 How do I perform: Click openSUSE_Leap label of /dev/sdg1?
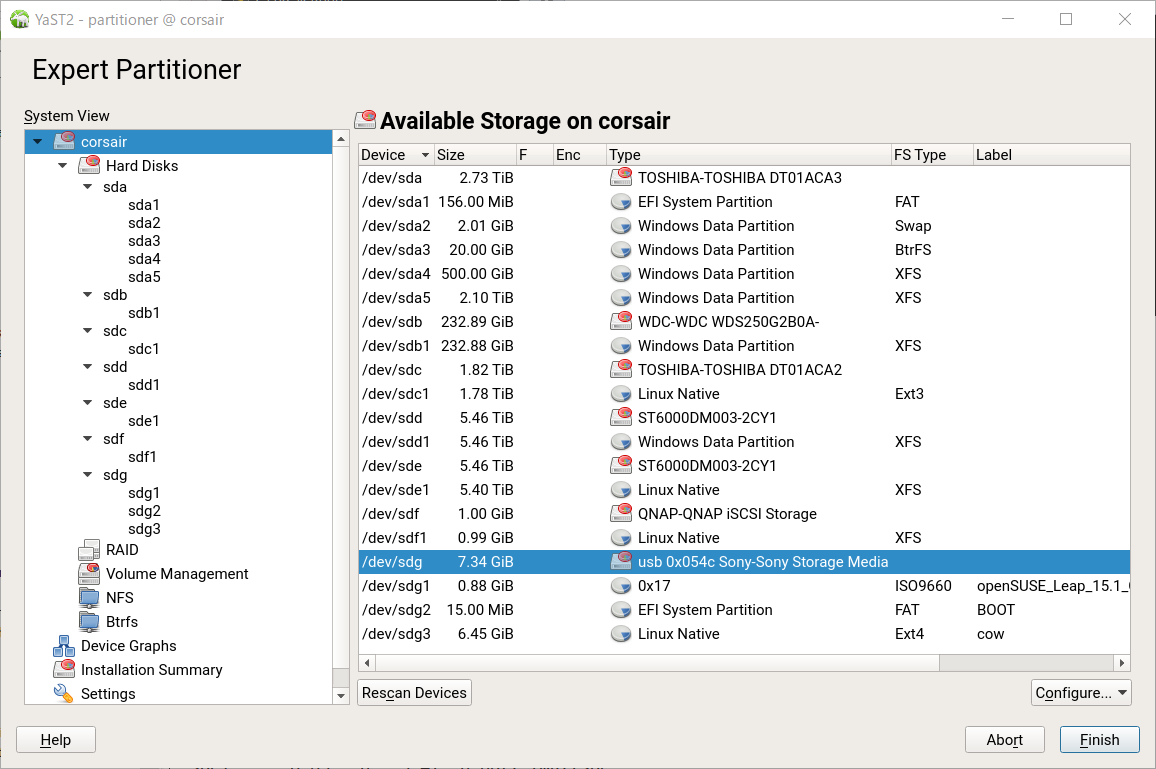[x=1052, y=585]
